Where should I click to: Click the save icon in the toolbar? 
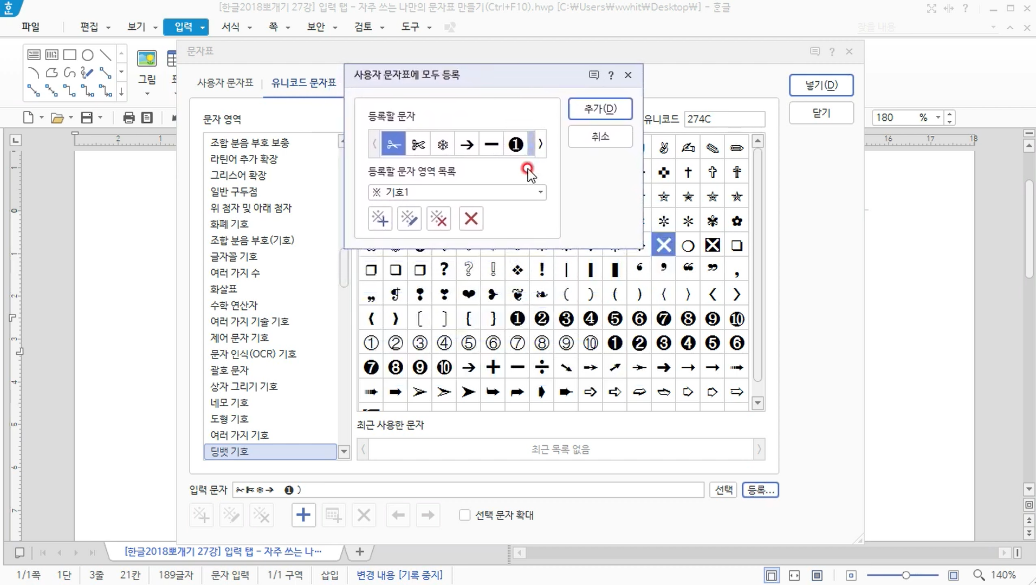pyautogui.click(x=87, y=118)
